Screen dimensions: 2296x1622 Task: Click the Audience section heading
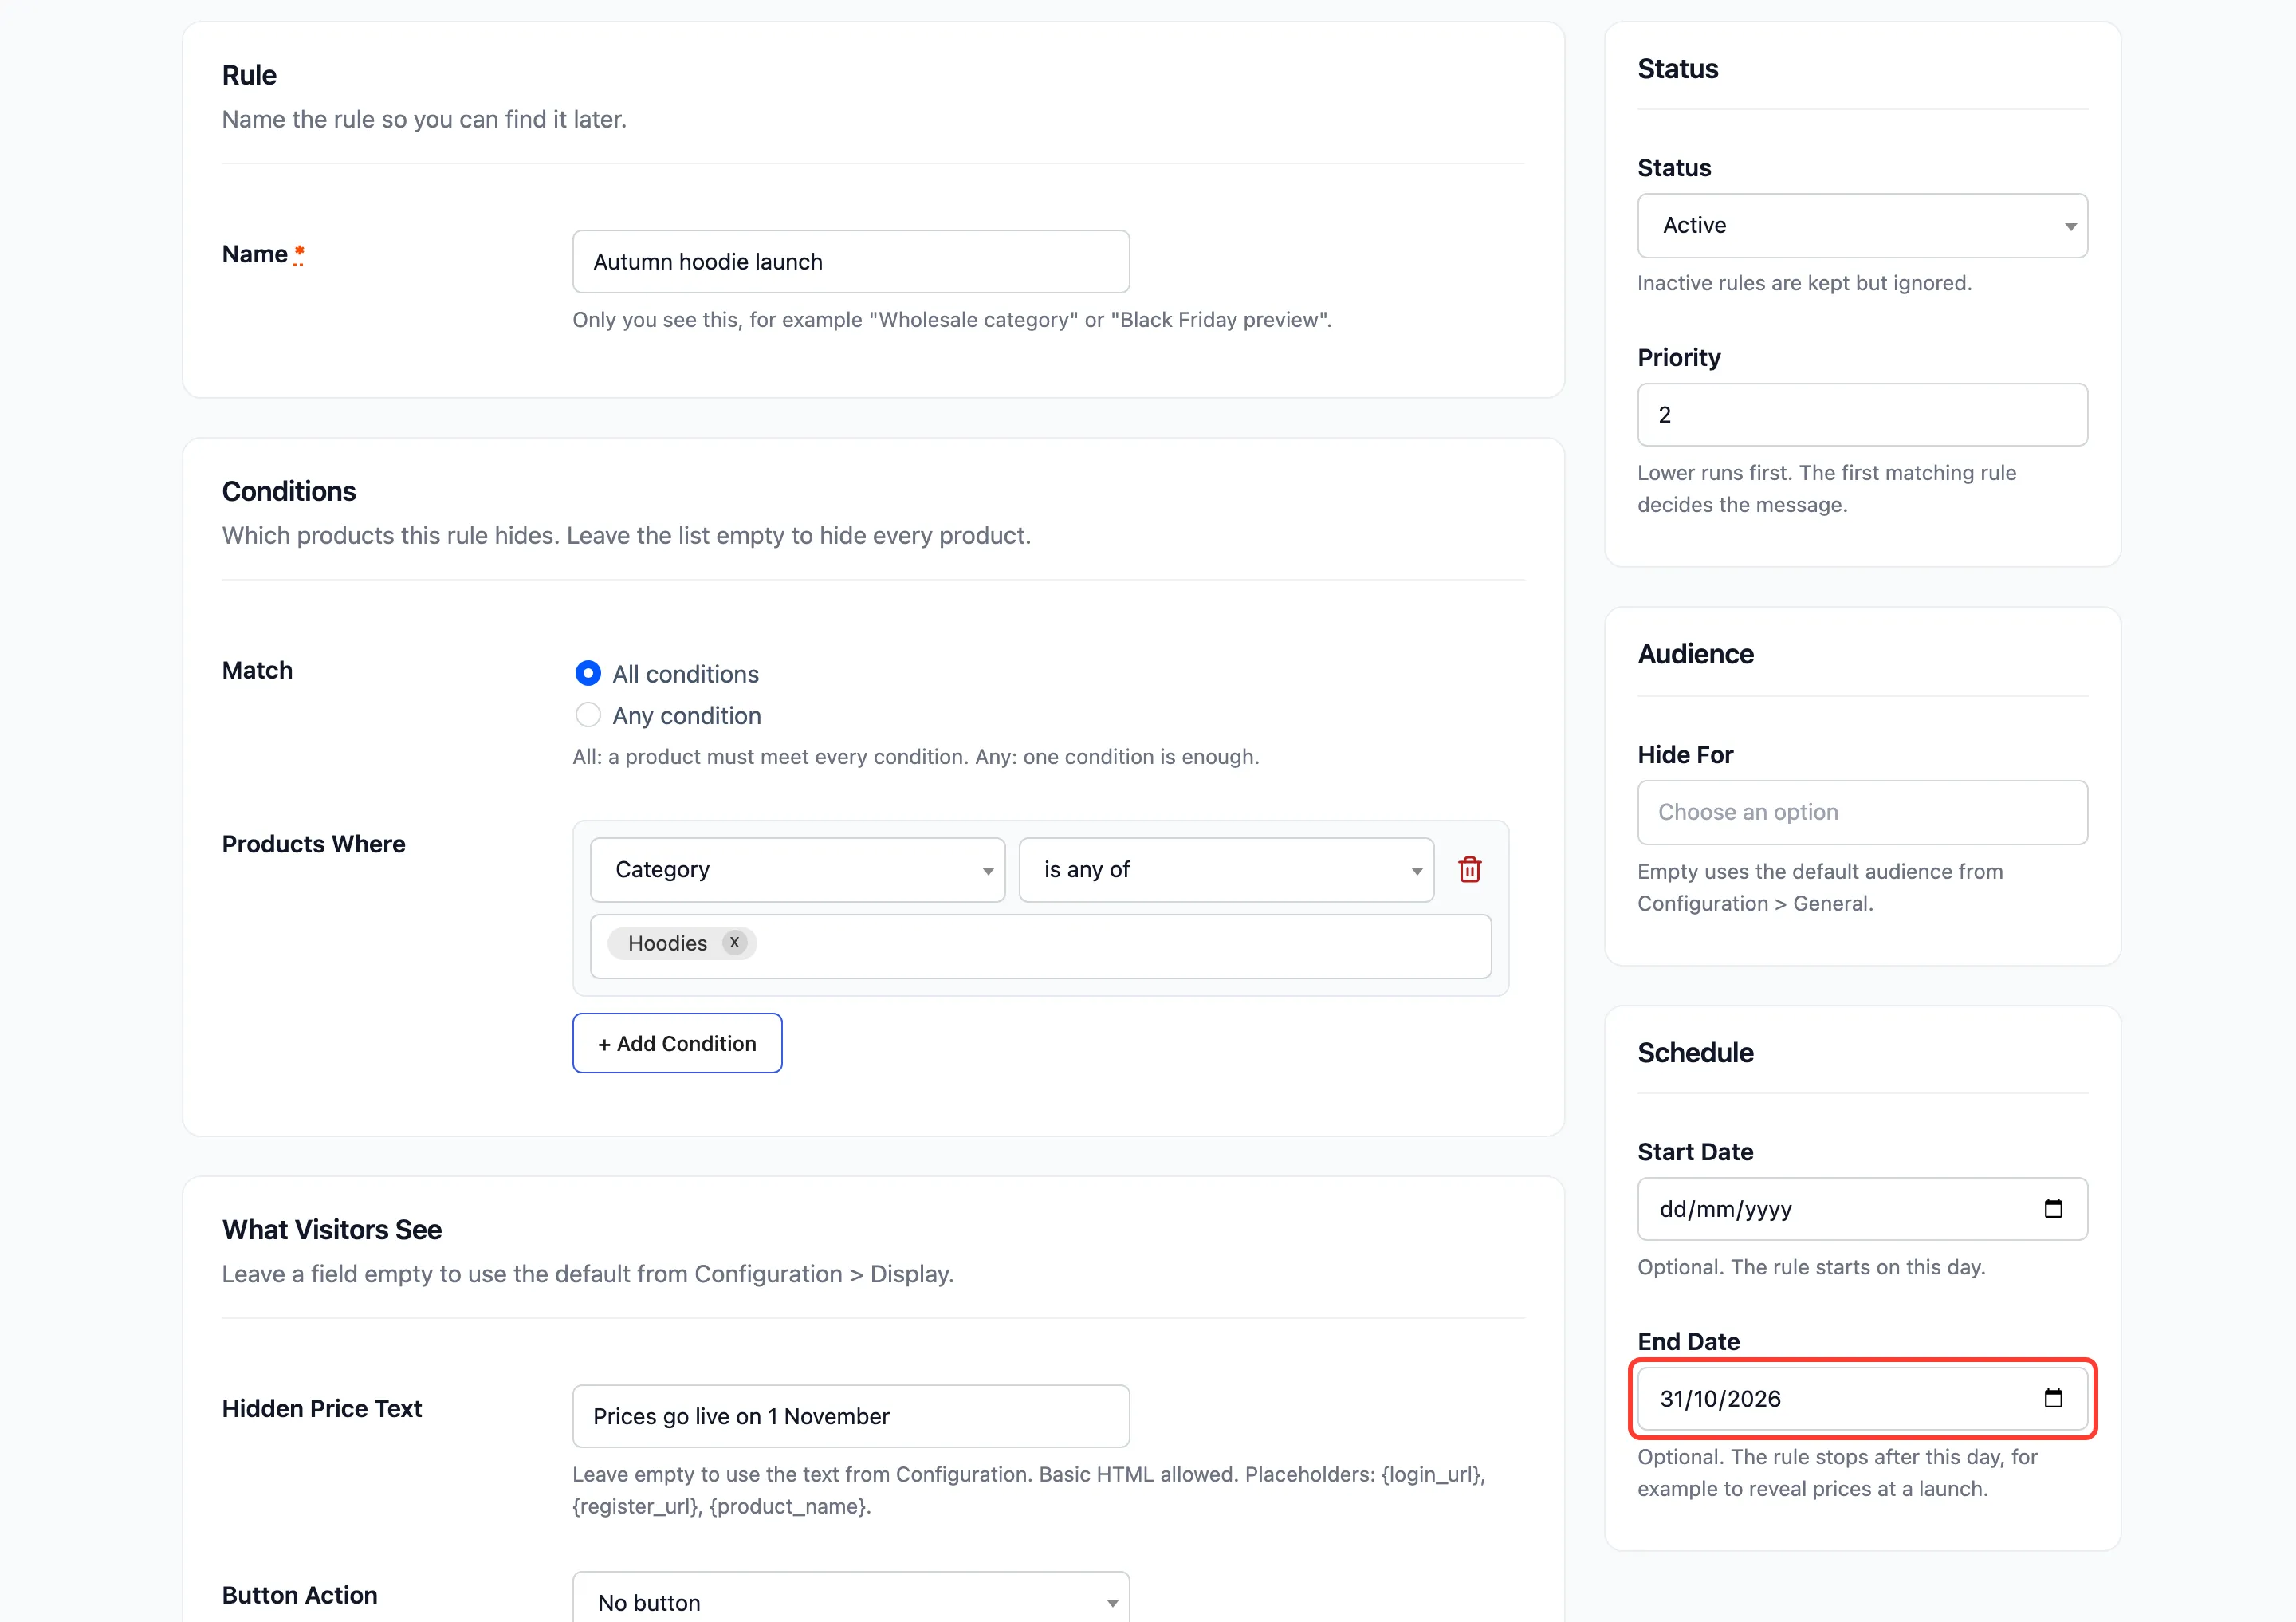pos(1695,653)
